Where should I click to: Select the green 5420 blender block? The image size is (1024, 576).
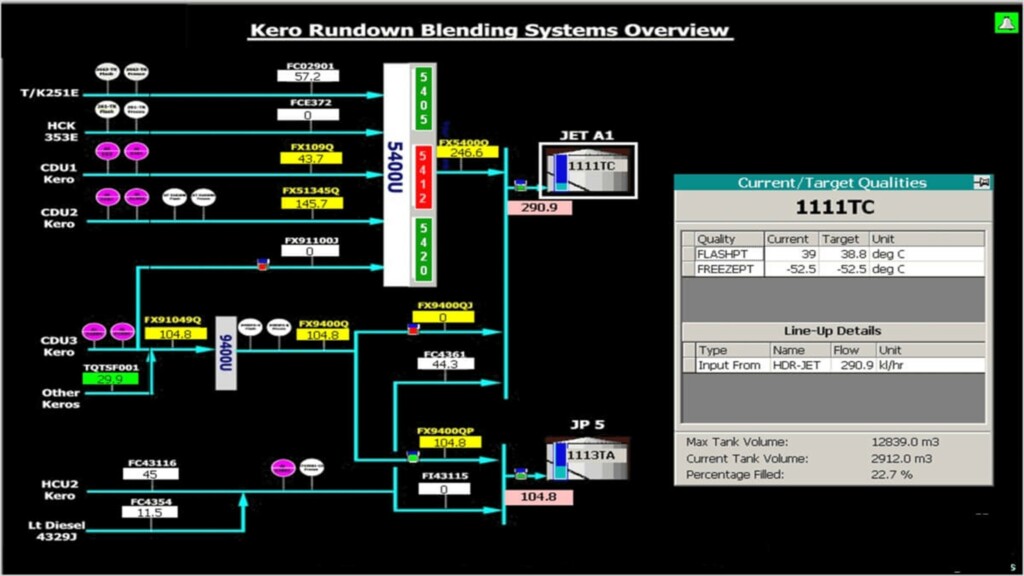point(424,250)
